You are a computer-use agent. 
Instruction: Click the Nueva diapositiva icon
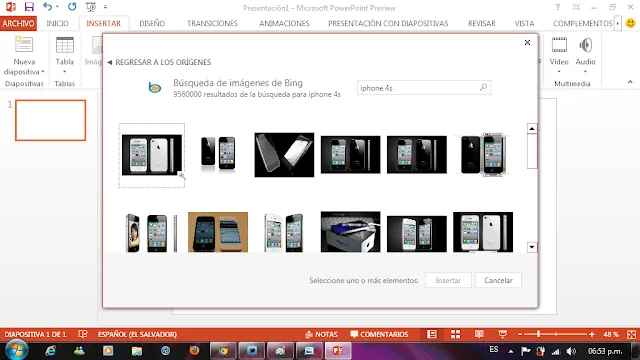coord(24,44)
